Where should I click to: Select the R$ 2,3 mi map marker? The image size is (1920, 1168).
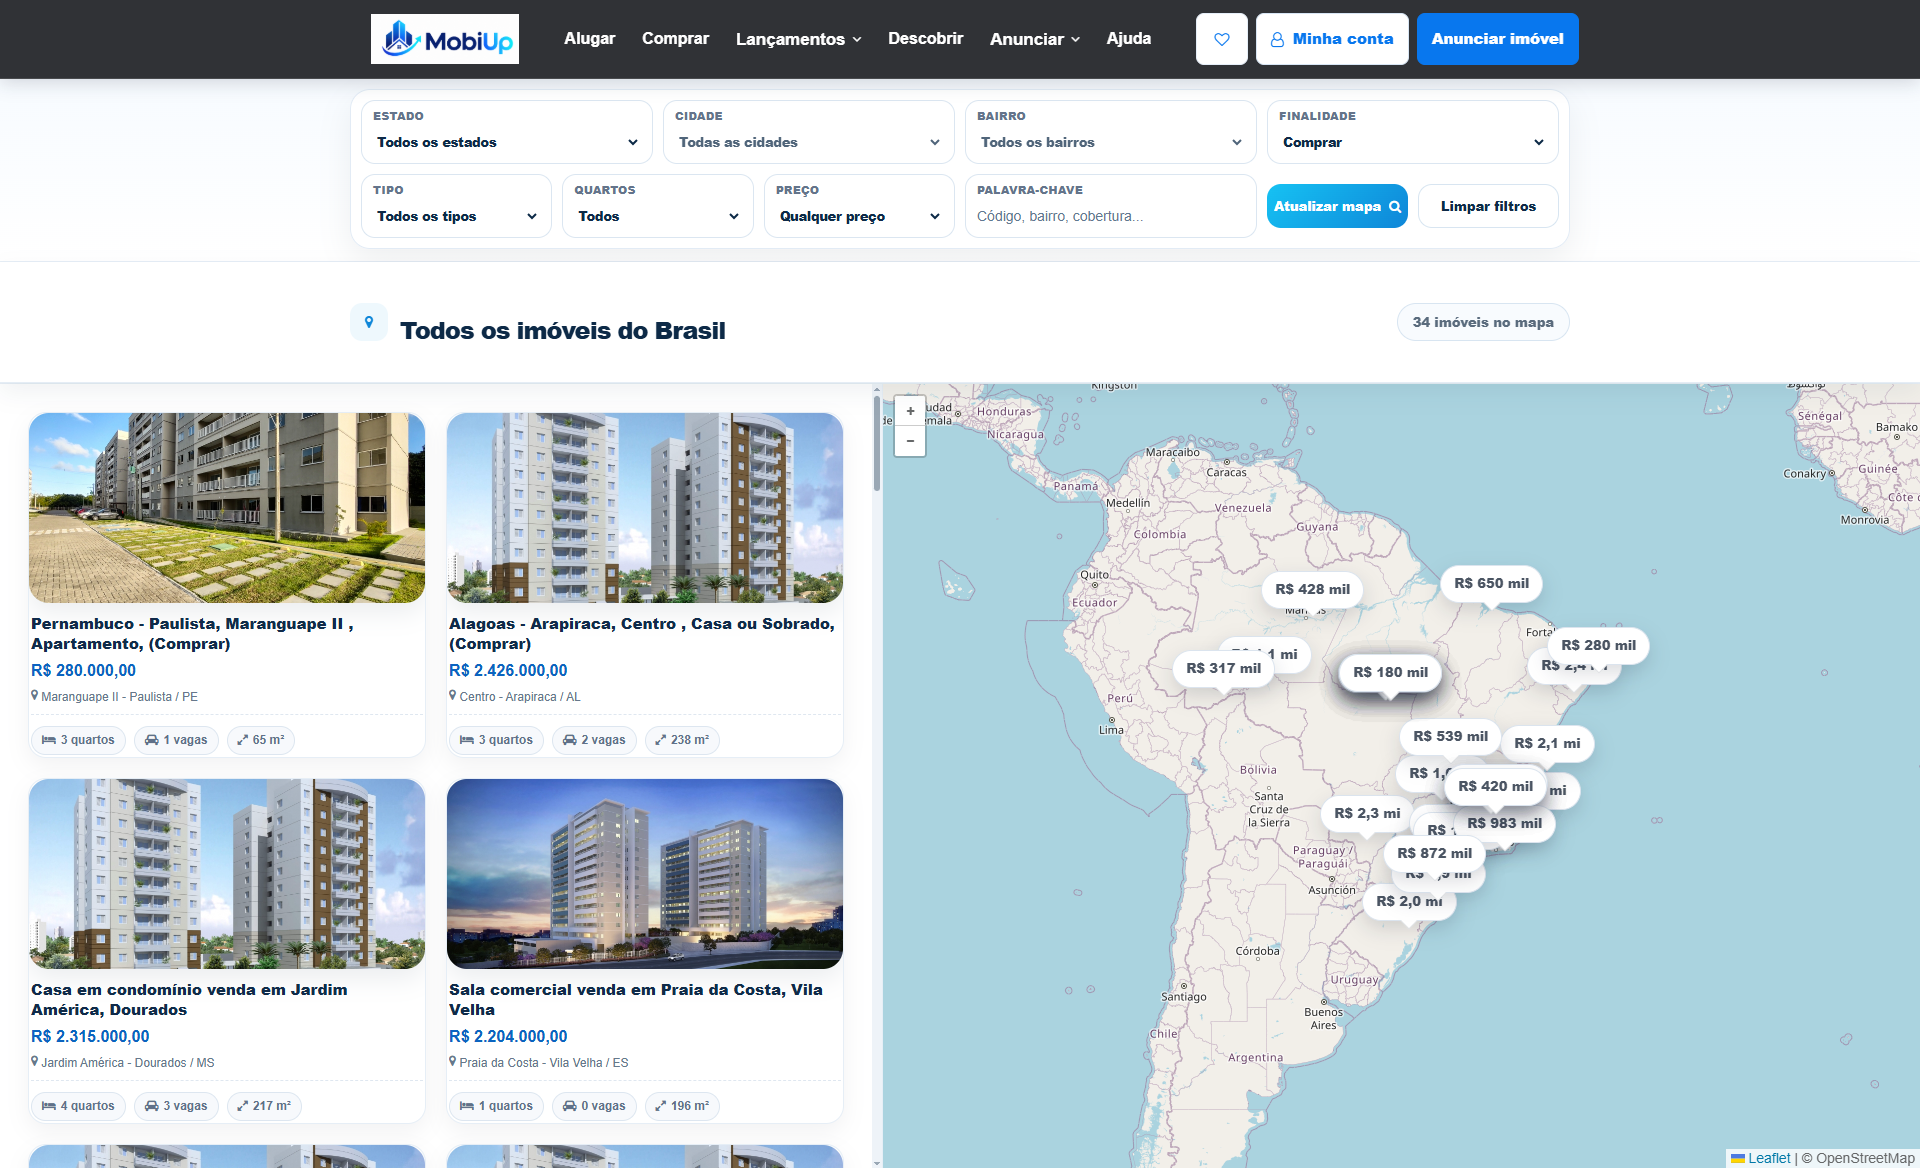pyautogui.click(x=1367, y=813)
